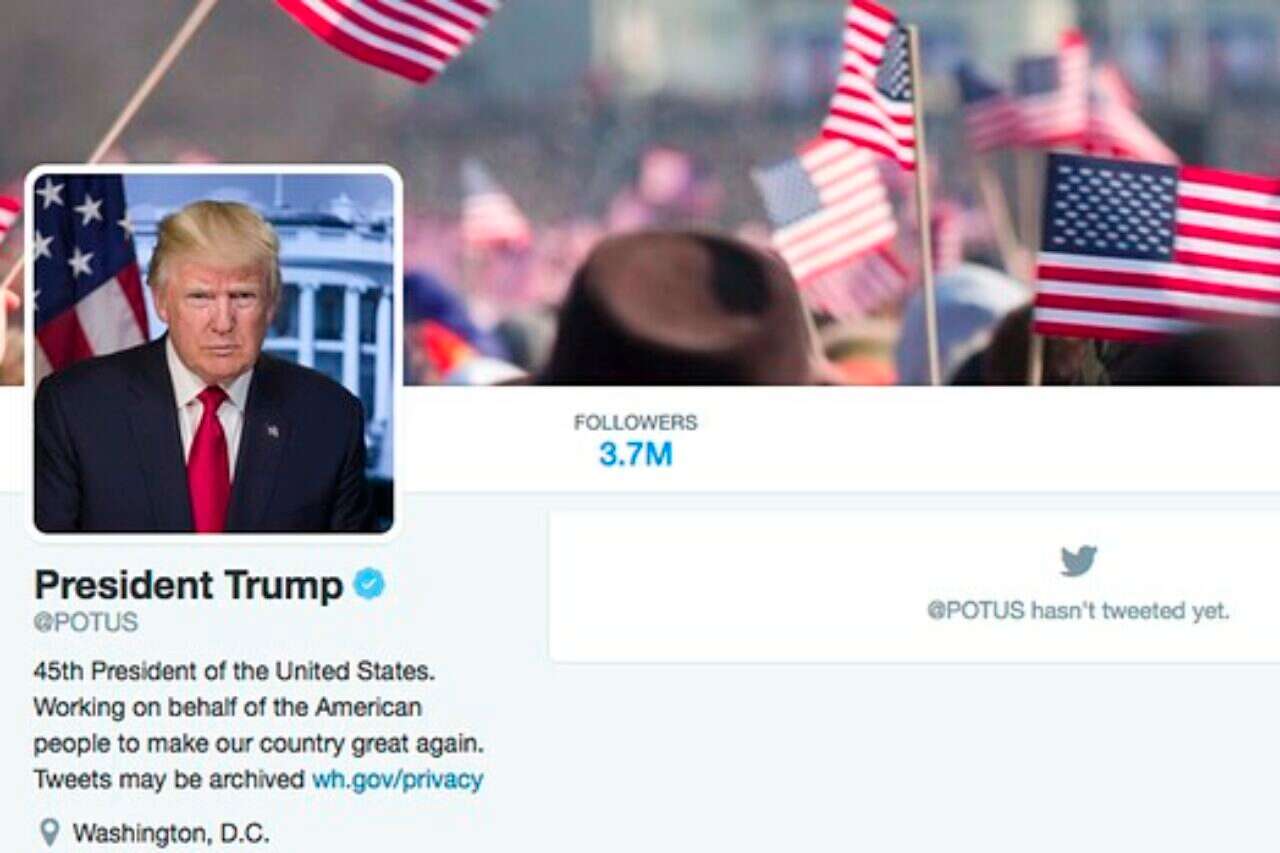Click the @POTUS handle below the name
Screen dimensions: 1280x853
86,622
